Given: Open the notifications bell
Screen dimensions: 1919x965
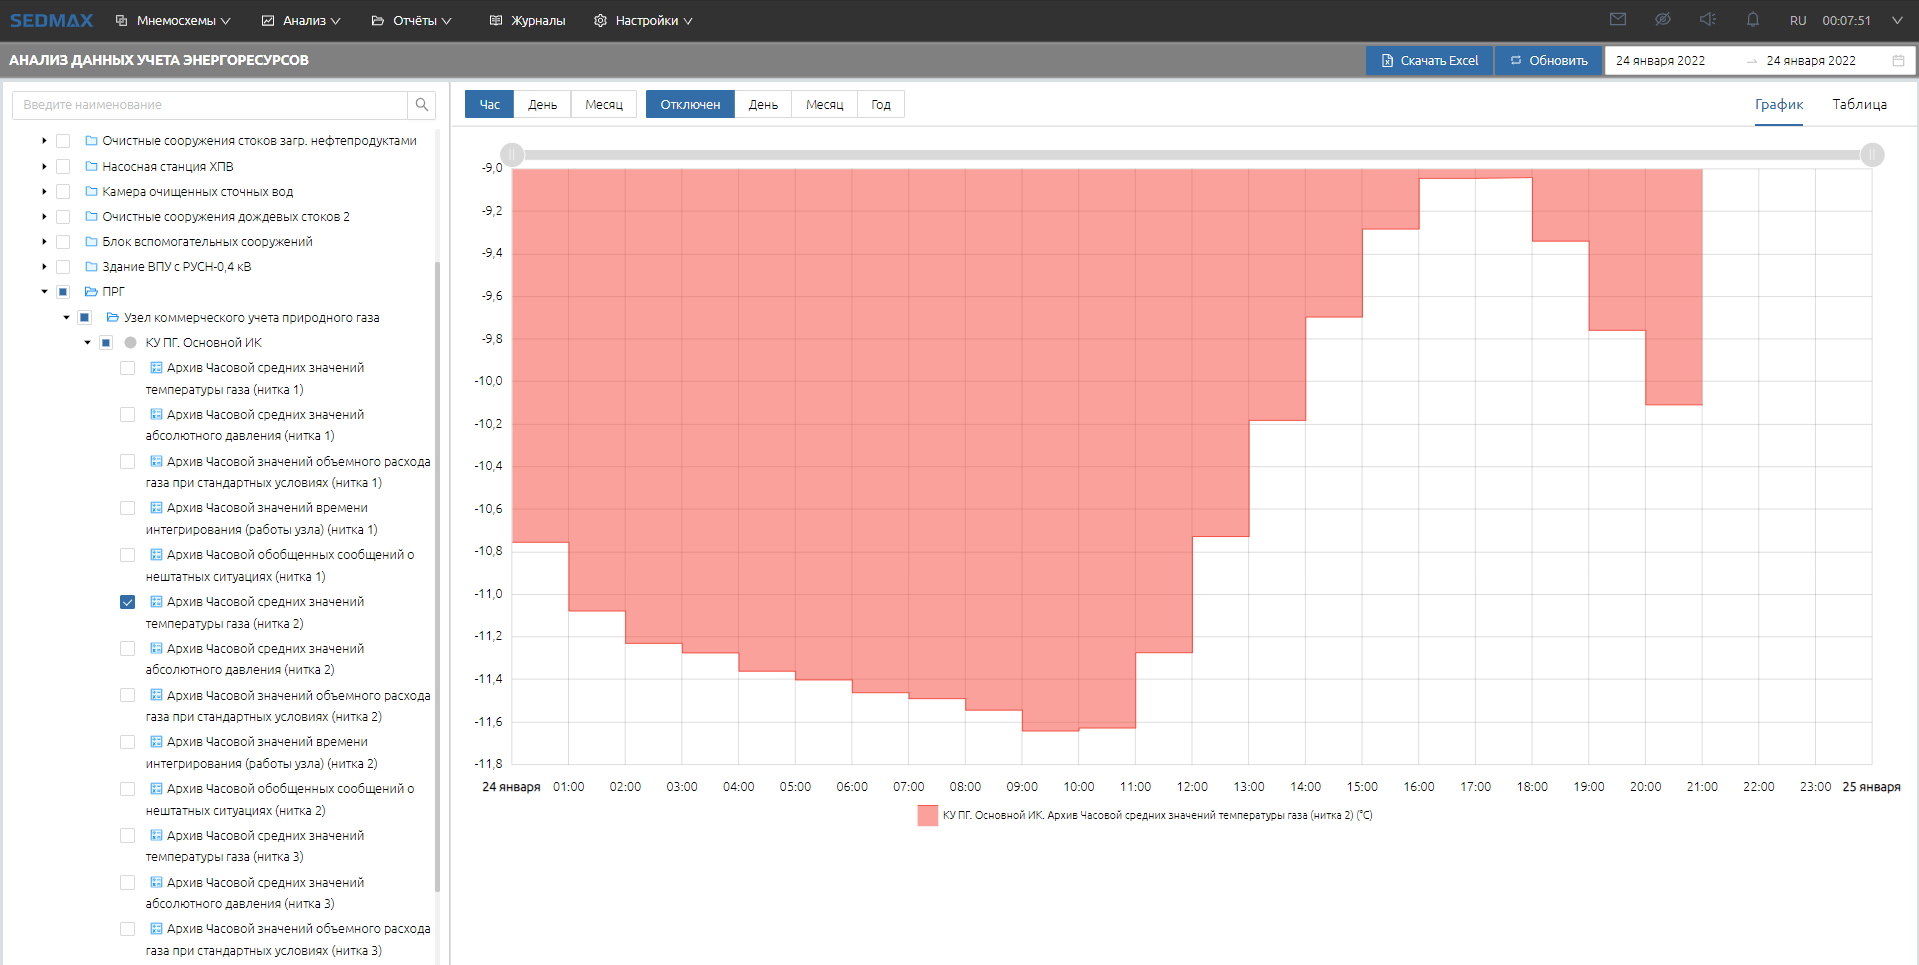Looking at the screenshot, I should [1752, 20].
